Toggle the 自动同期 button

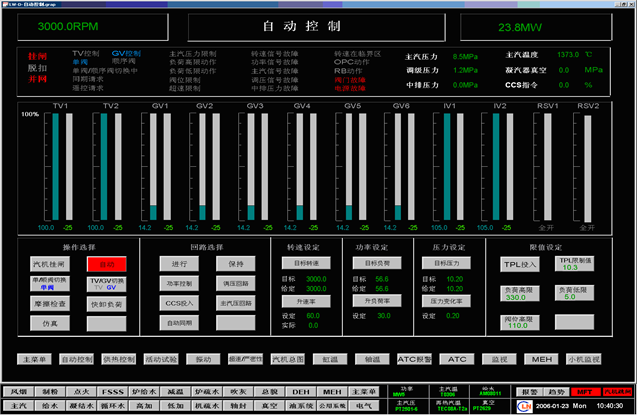pyautogui.click(x=179, y=323)
